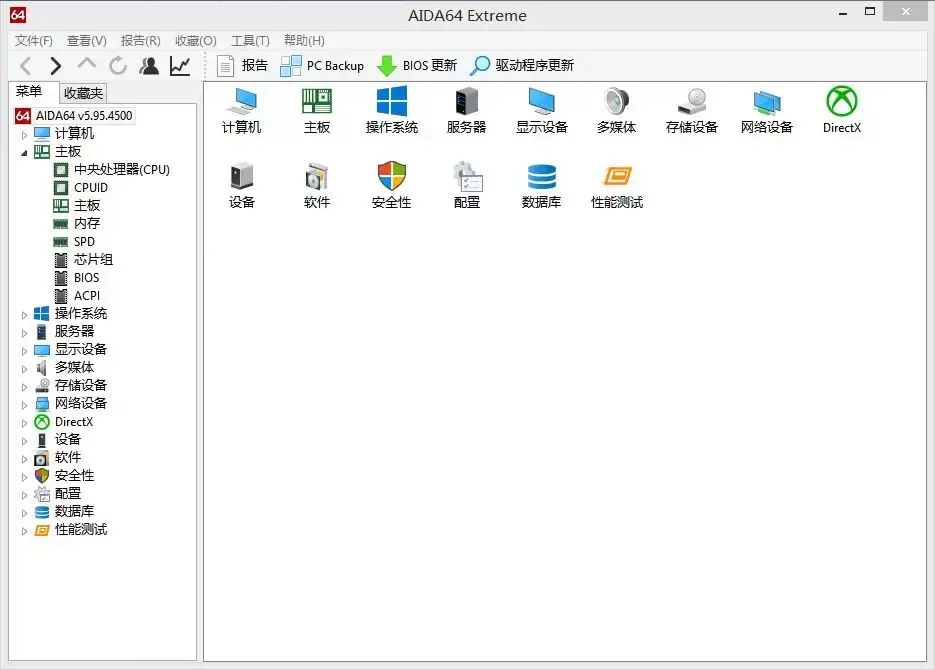Viewport: 935px width, 670px height.
Task: Click the 驱动程序更新 toolbar button
Action: (x=522, y=66)
